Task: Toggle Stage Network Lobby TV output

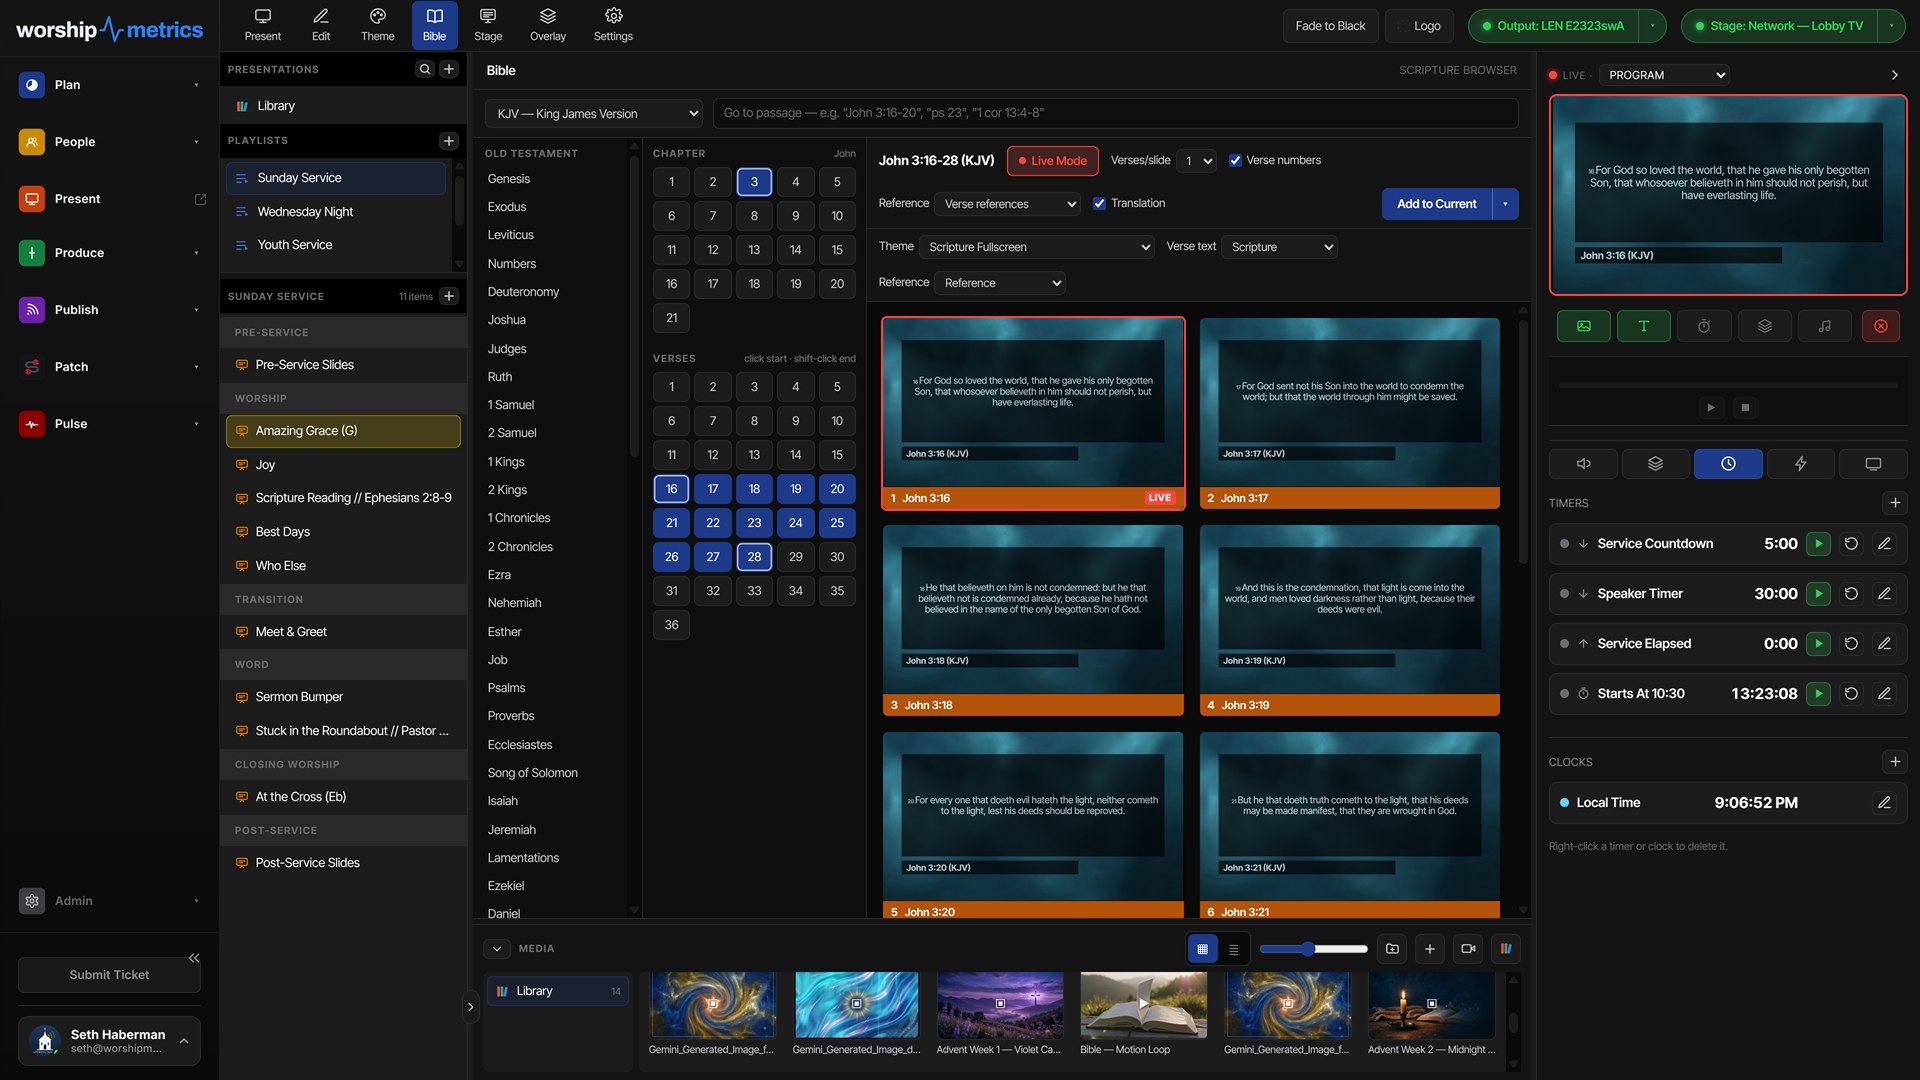Action: click(1779, 26)
